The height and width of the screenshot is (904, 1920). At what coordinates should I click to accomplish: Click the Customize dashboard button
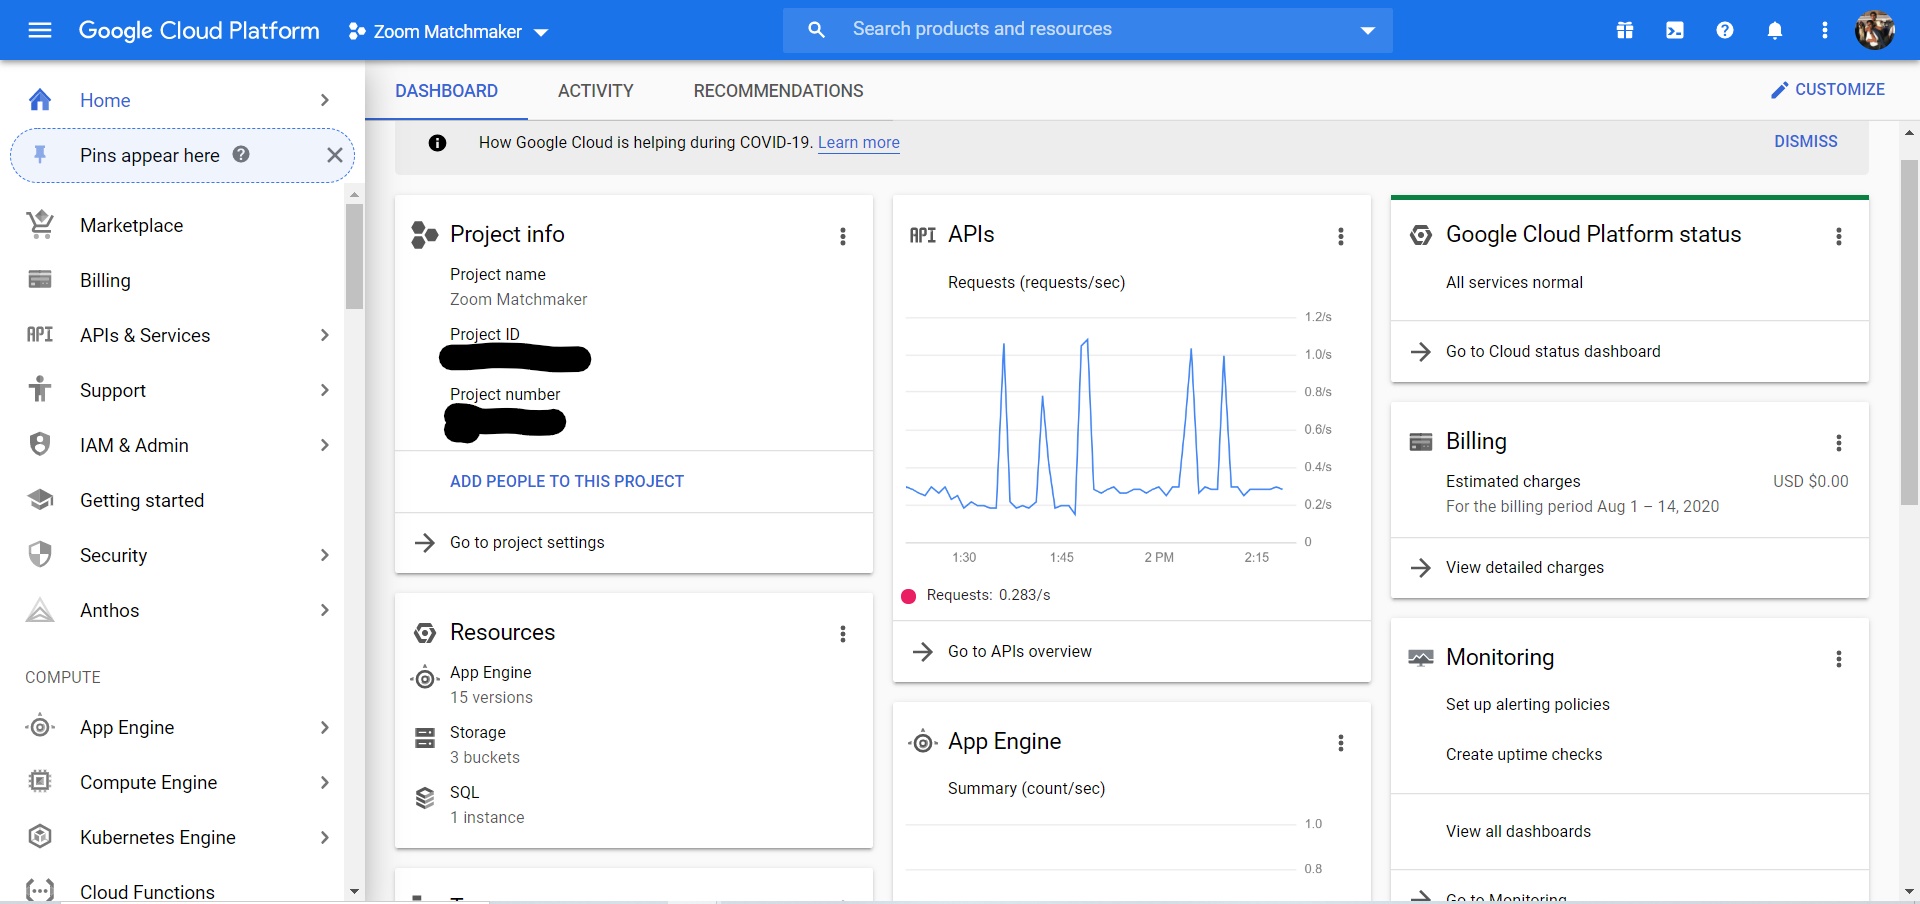pyautogui.click(x=1827, y=90)
